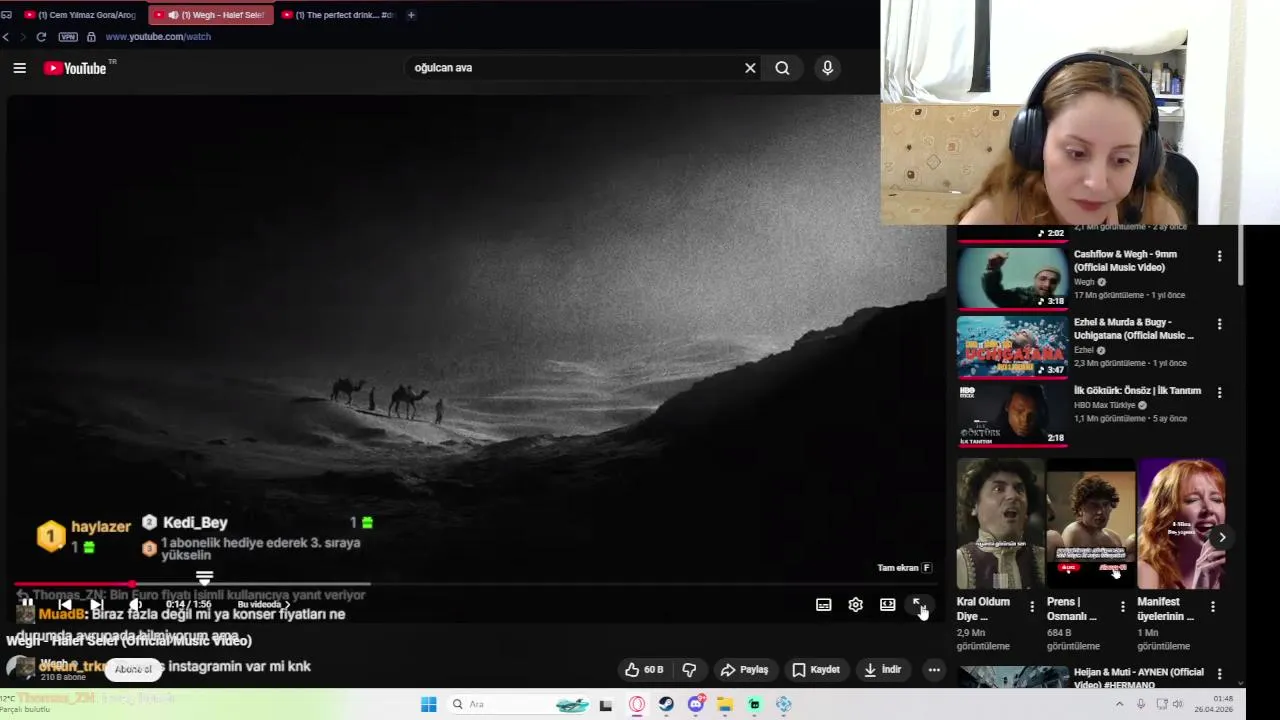Play the 'Cashflow & Wegh - 9mm' thumbnail
This screenshot has width=1280, height=720.
1012,277
